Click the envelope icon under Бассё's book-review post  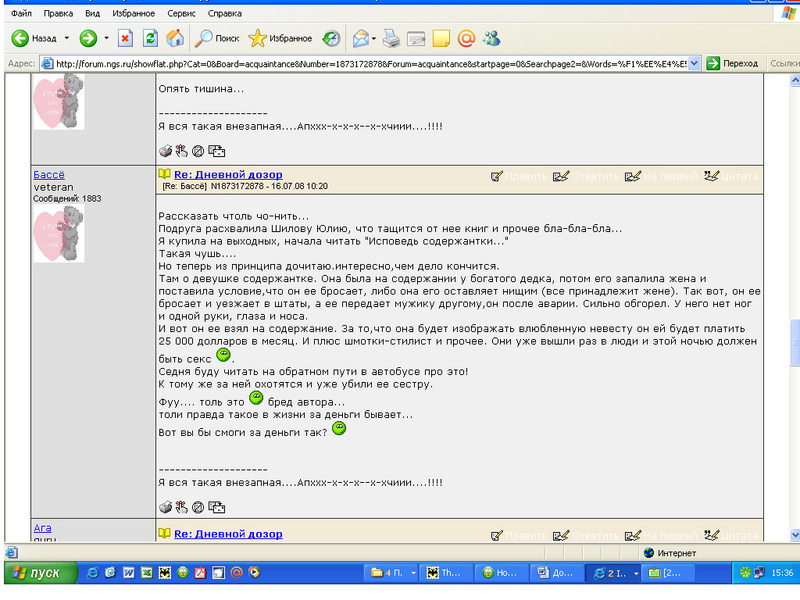(216, 507)
